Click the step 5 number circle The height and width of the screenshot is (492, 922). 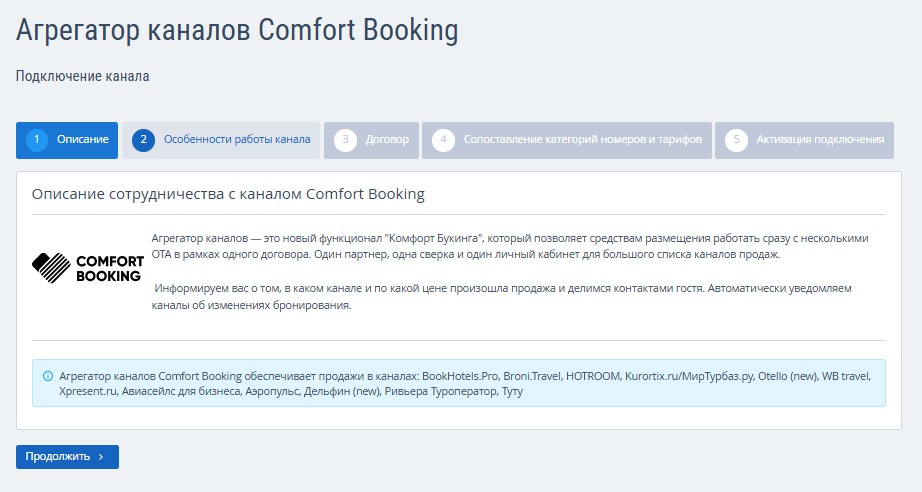coord(736,140)
